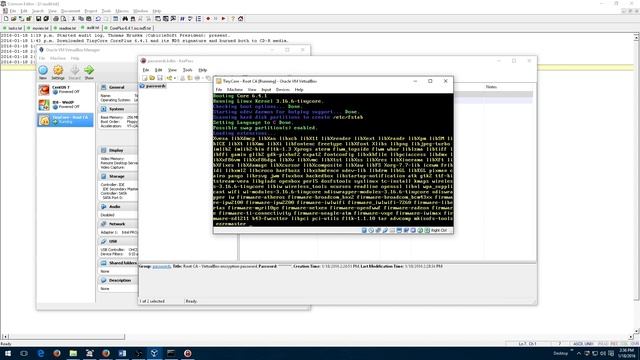Click the Edge icon on the taskbar
Viewport: 640px width, 360px height.
40,353
